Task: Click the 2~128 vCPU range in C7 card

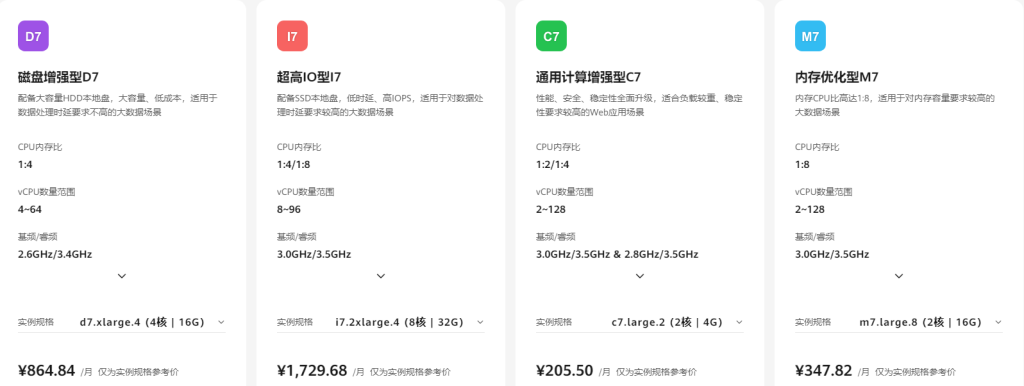Action: click(551, 210)
